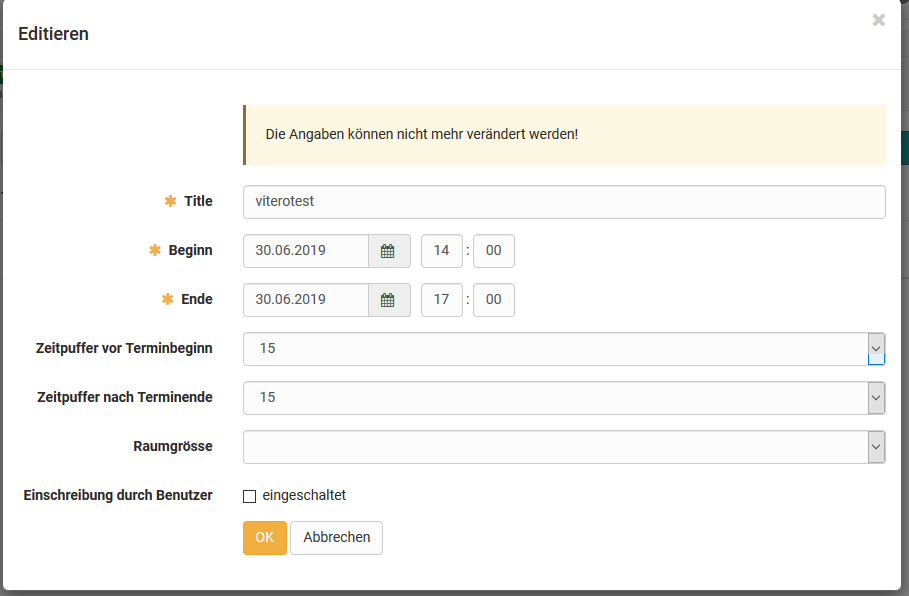The width and height of the screenshot is (909, 596).
Task: Select the Beginn minute field
Action: click(x=494, y=251)
